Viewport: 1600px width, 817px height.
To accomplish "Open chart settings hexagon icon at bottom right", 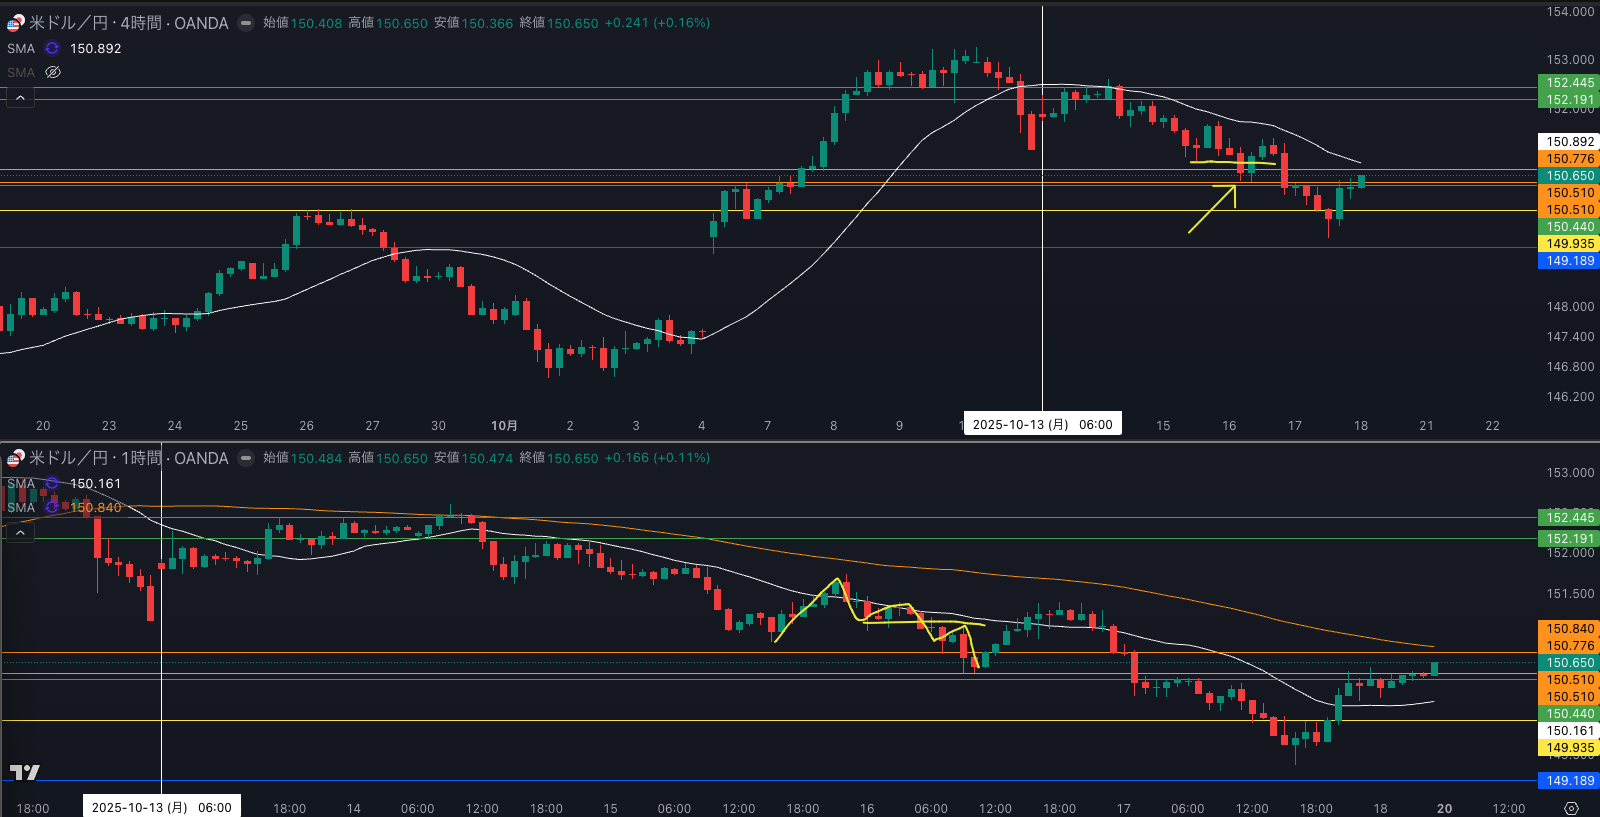I will [x=1571, y=808].
